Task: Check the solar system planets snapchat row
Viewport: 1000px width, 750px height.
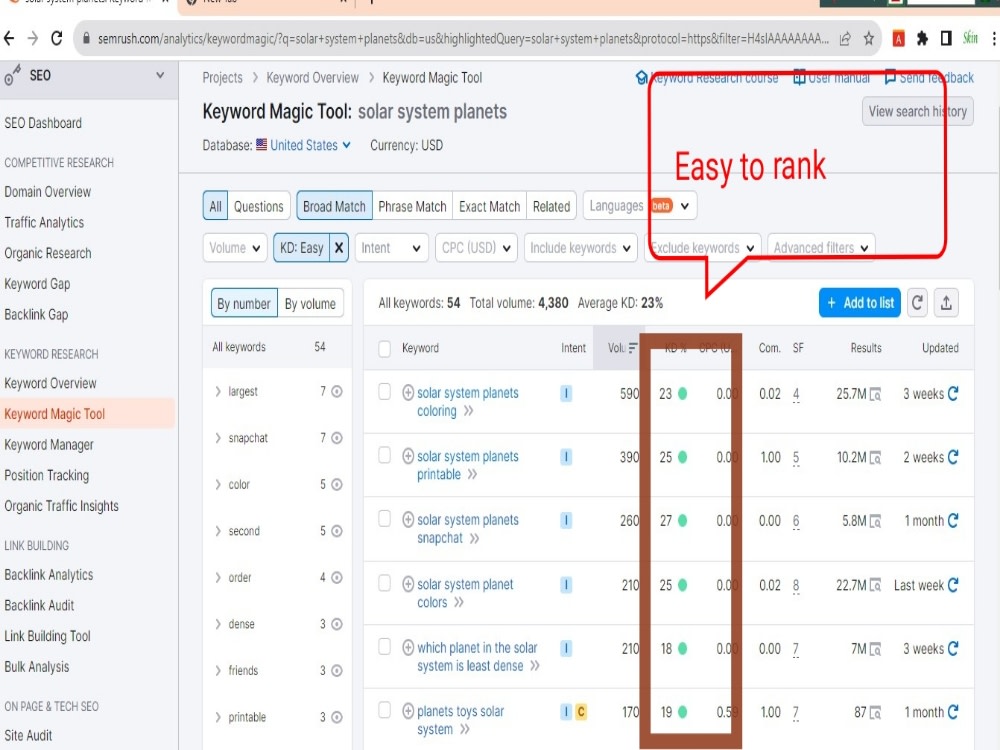Action: pyautogui.click(x=385, y=518)
